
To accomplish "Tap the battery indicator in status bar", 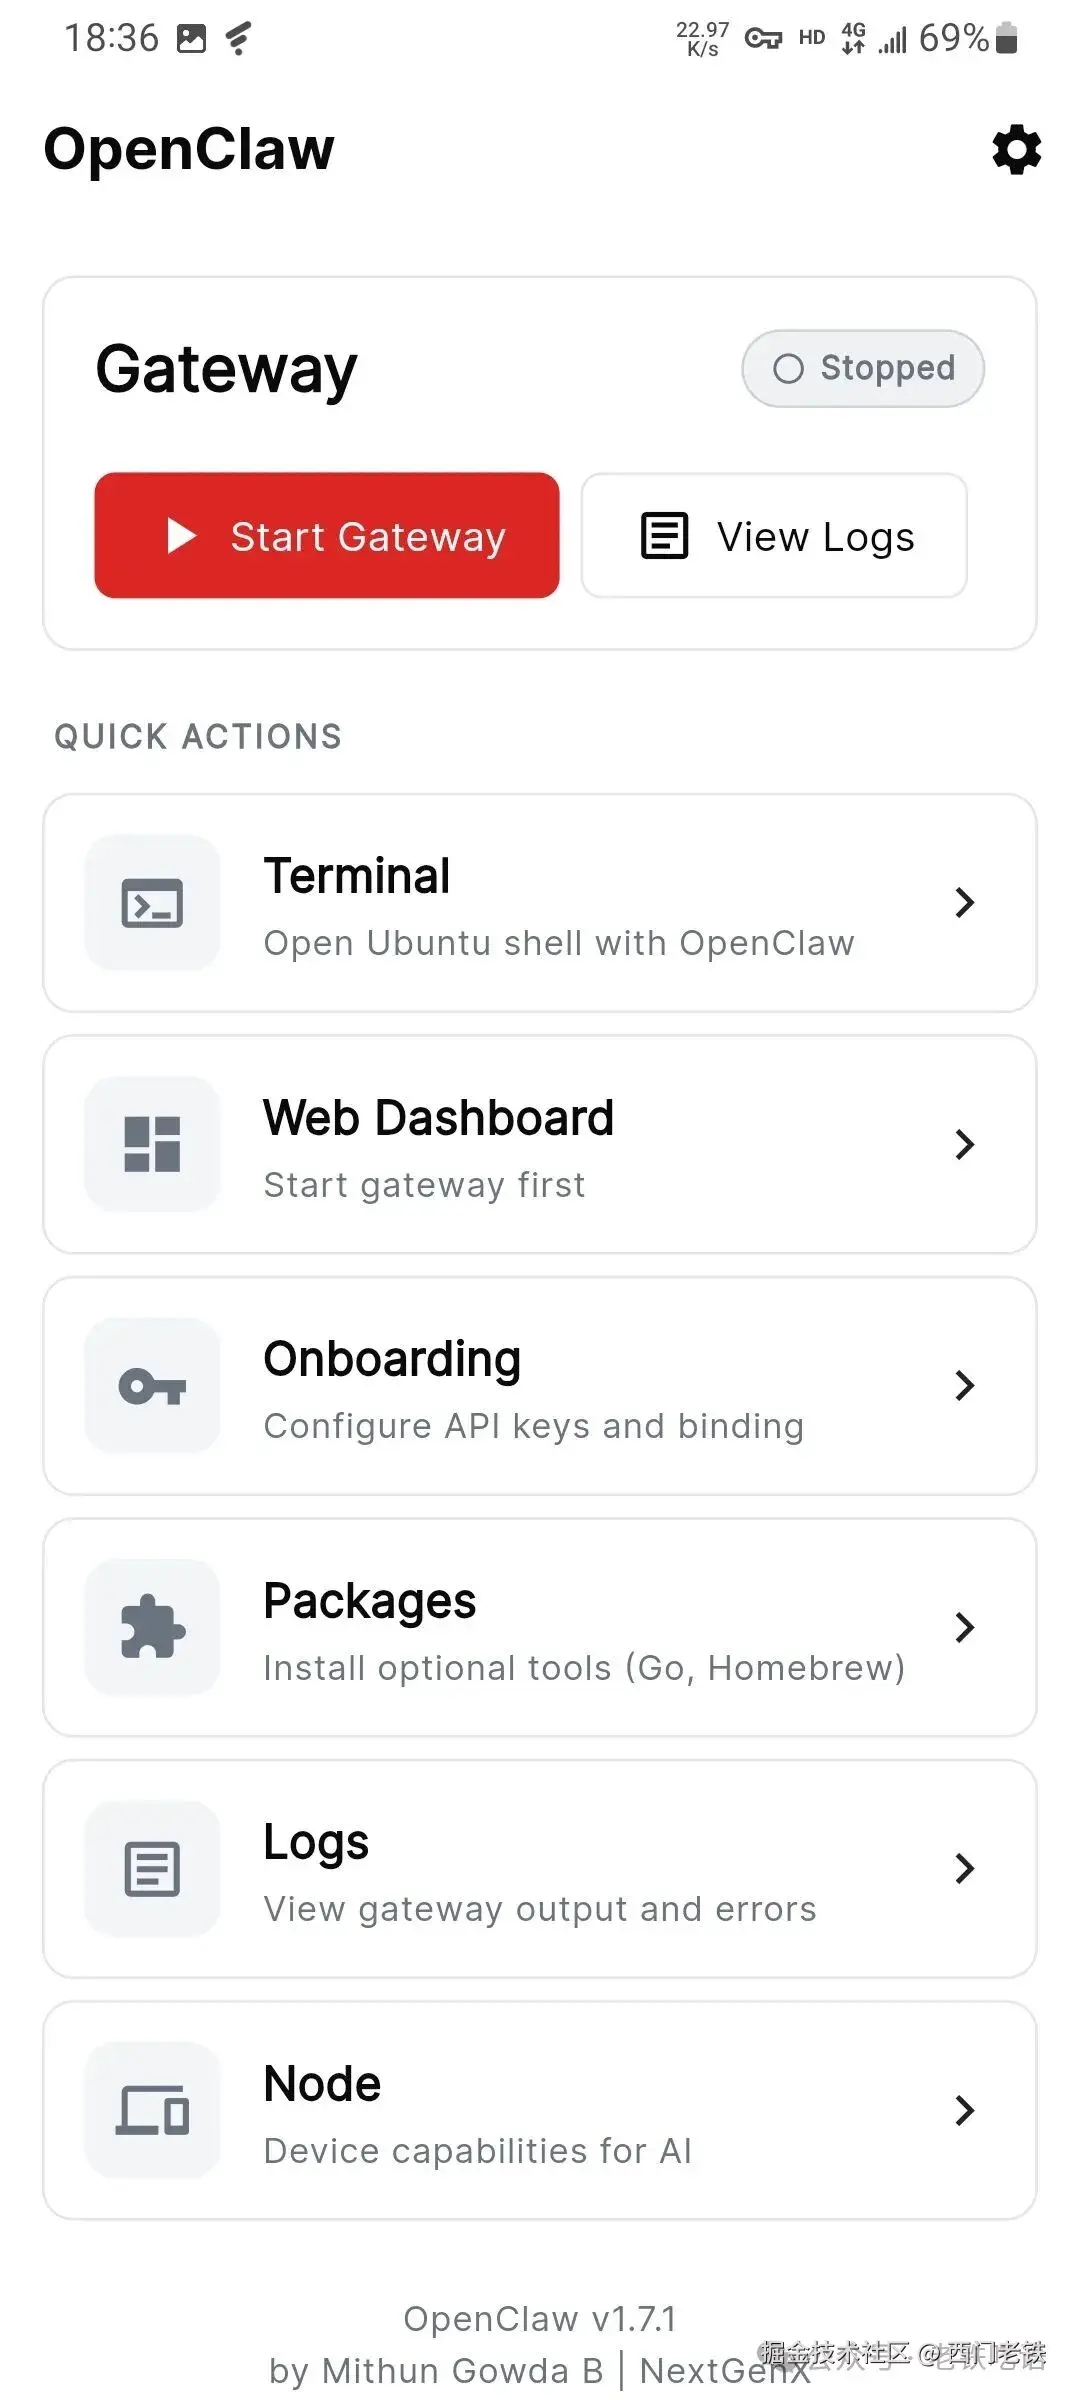I will coord(1007,39).
